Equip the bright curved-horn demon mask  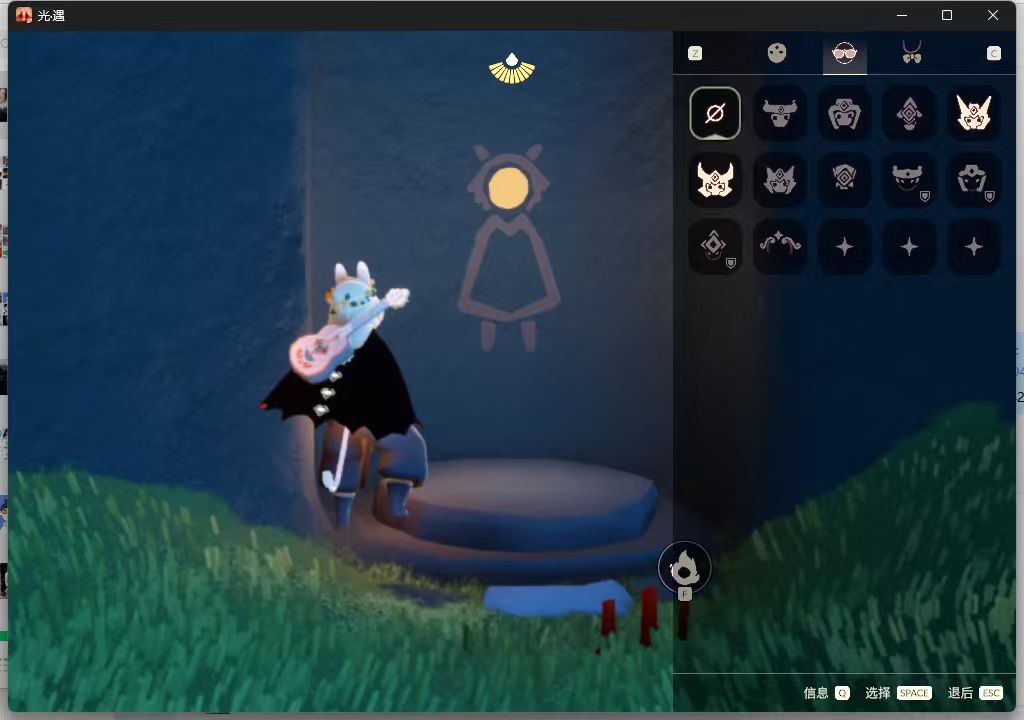(714, 180)
